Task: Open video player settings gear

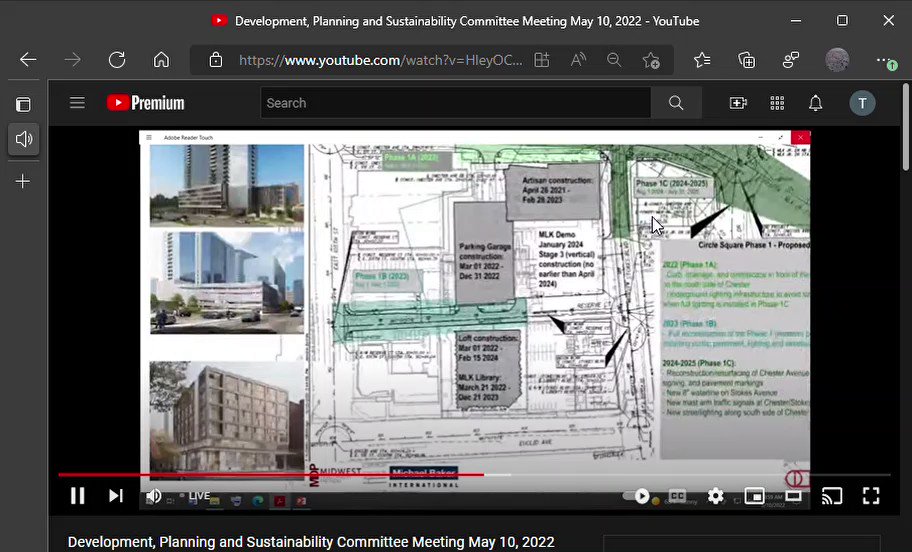Action: (x=715, y=496)
